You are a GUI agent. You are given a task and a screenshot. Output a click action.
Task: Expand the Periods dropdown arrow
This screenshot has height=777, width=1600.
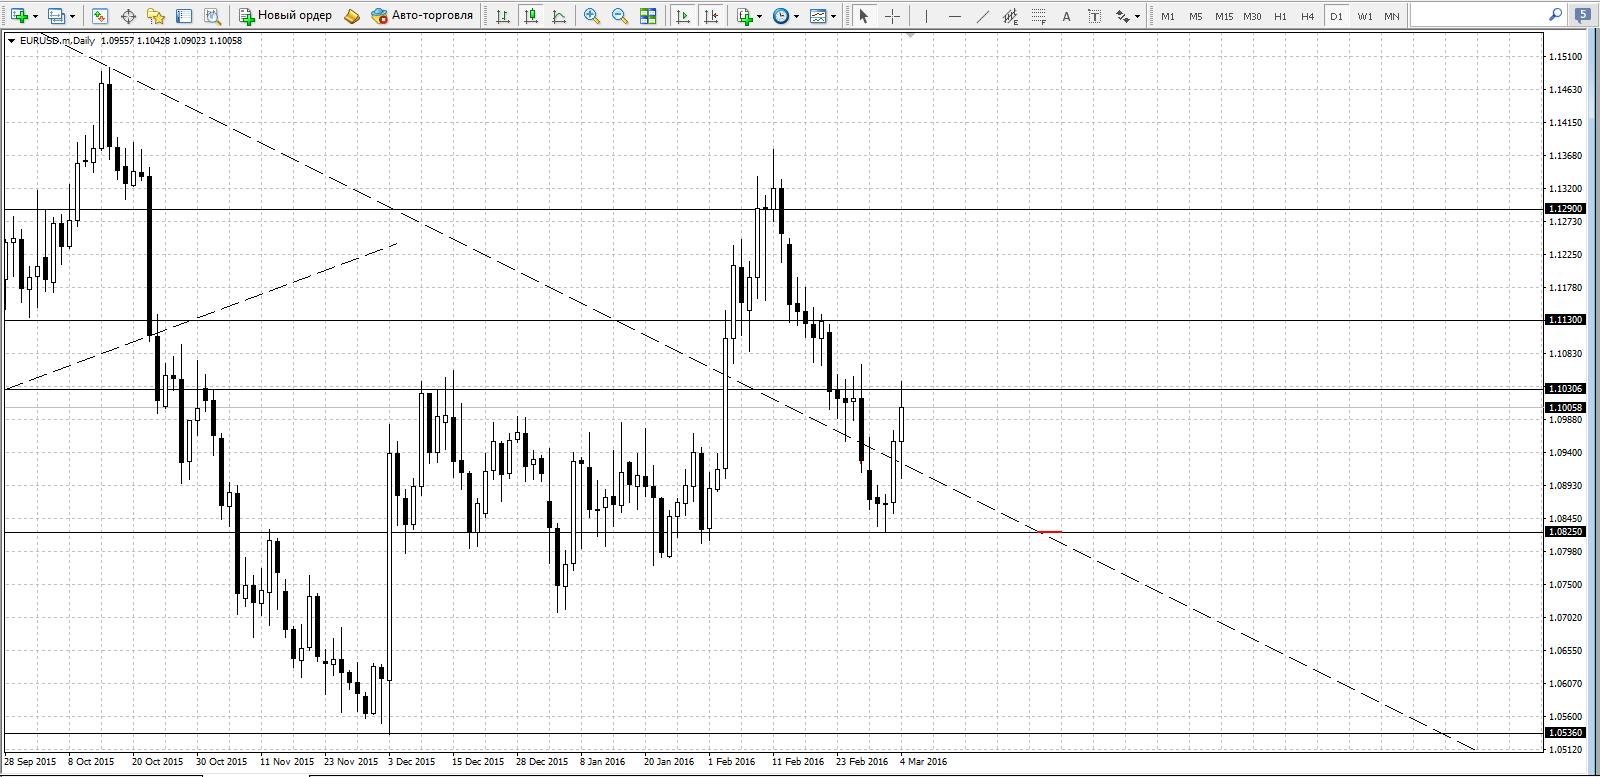click(796, 16)
